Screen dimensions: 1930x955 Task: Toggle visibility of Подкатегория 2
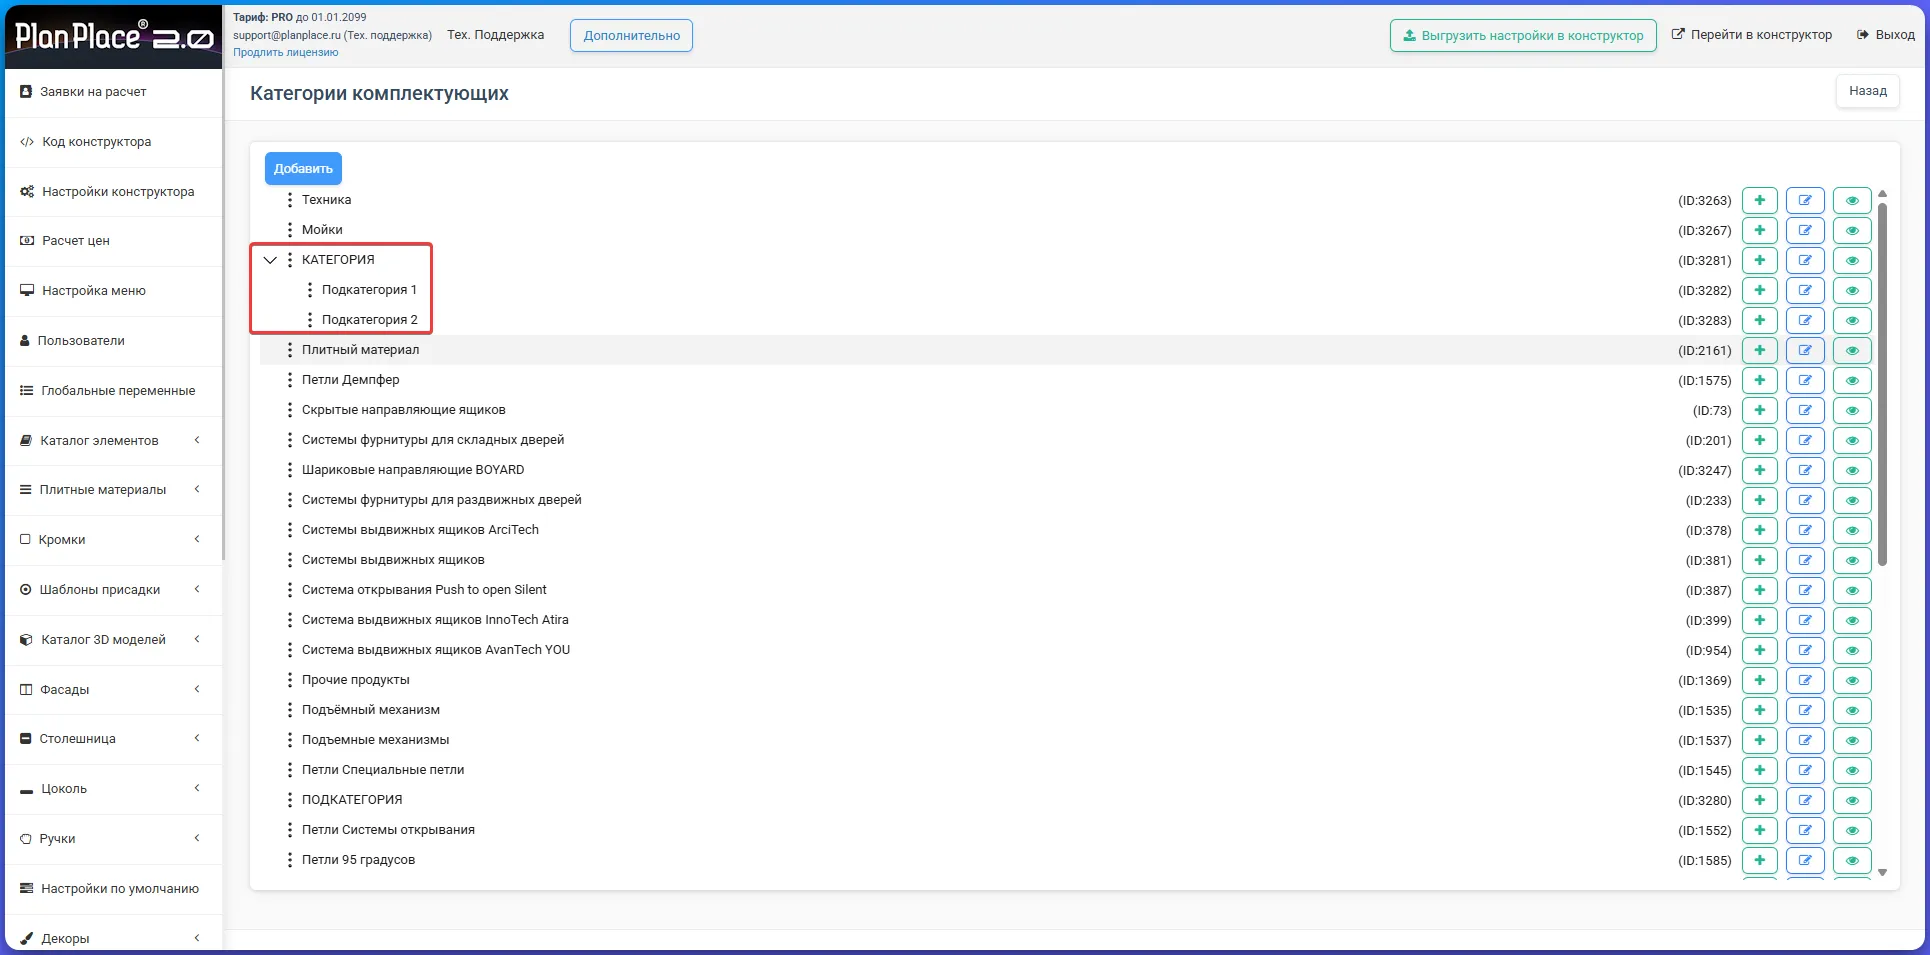tap(1852, 320)
